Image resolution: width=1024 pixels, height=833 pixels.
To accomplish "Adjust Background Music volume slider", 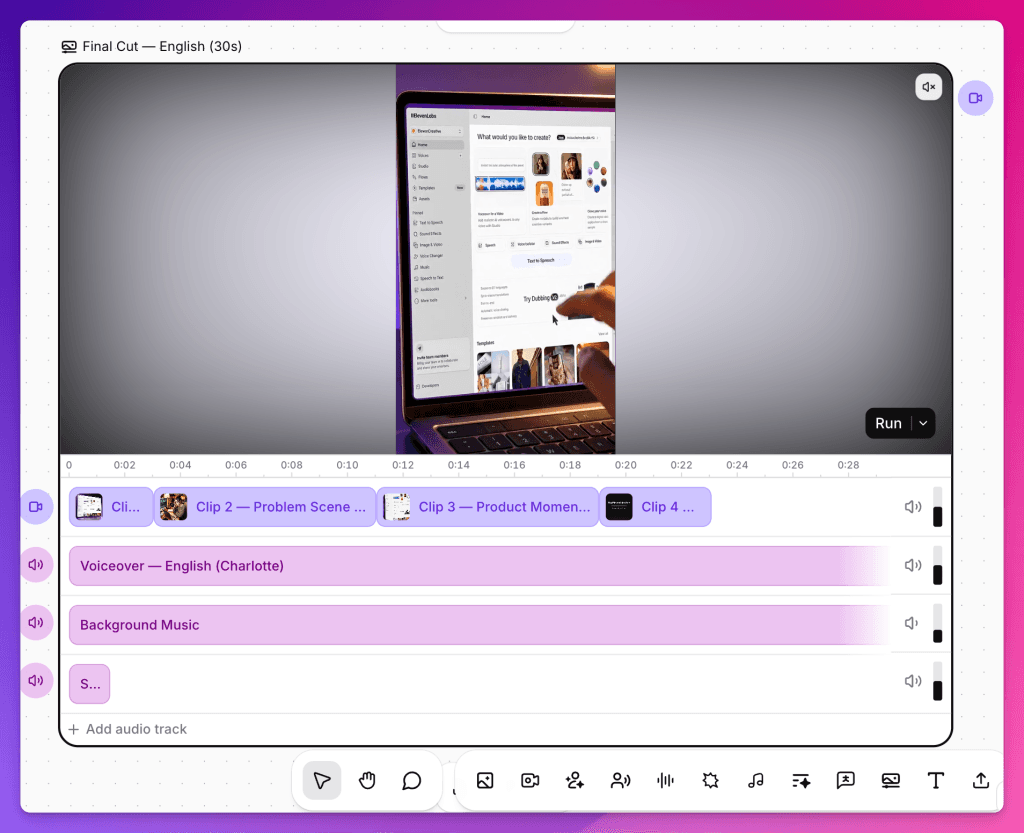I will click(937, 623).
